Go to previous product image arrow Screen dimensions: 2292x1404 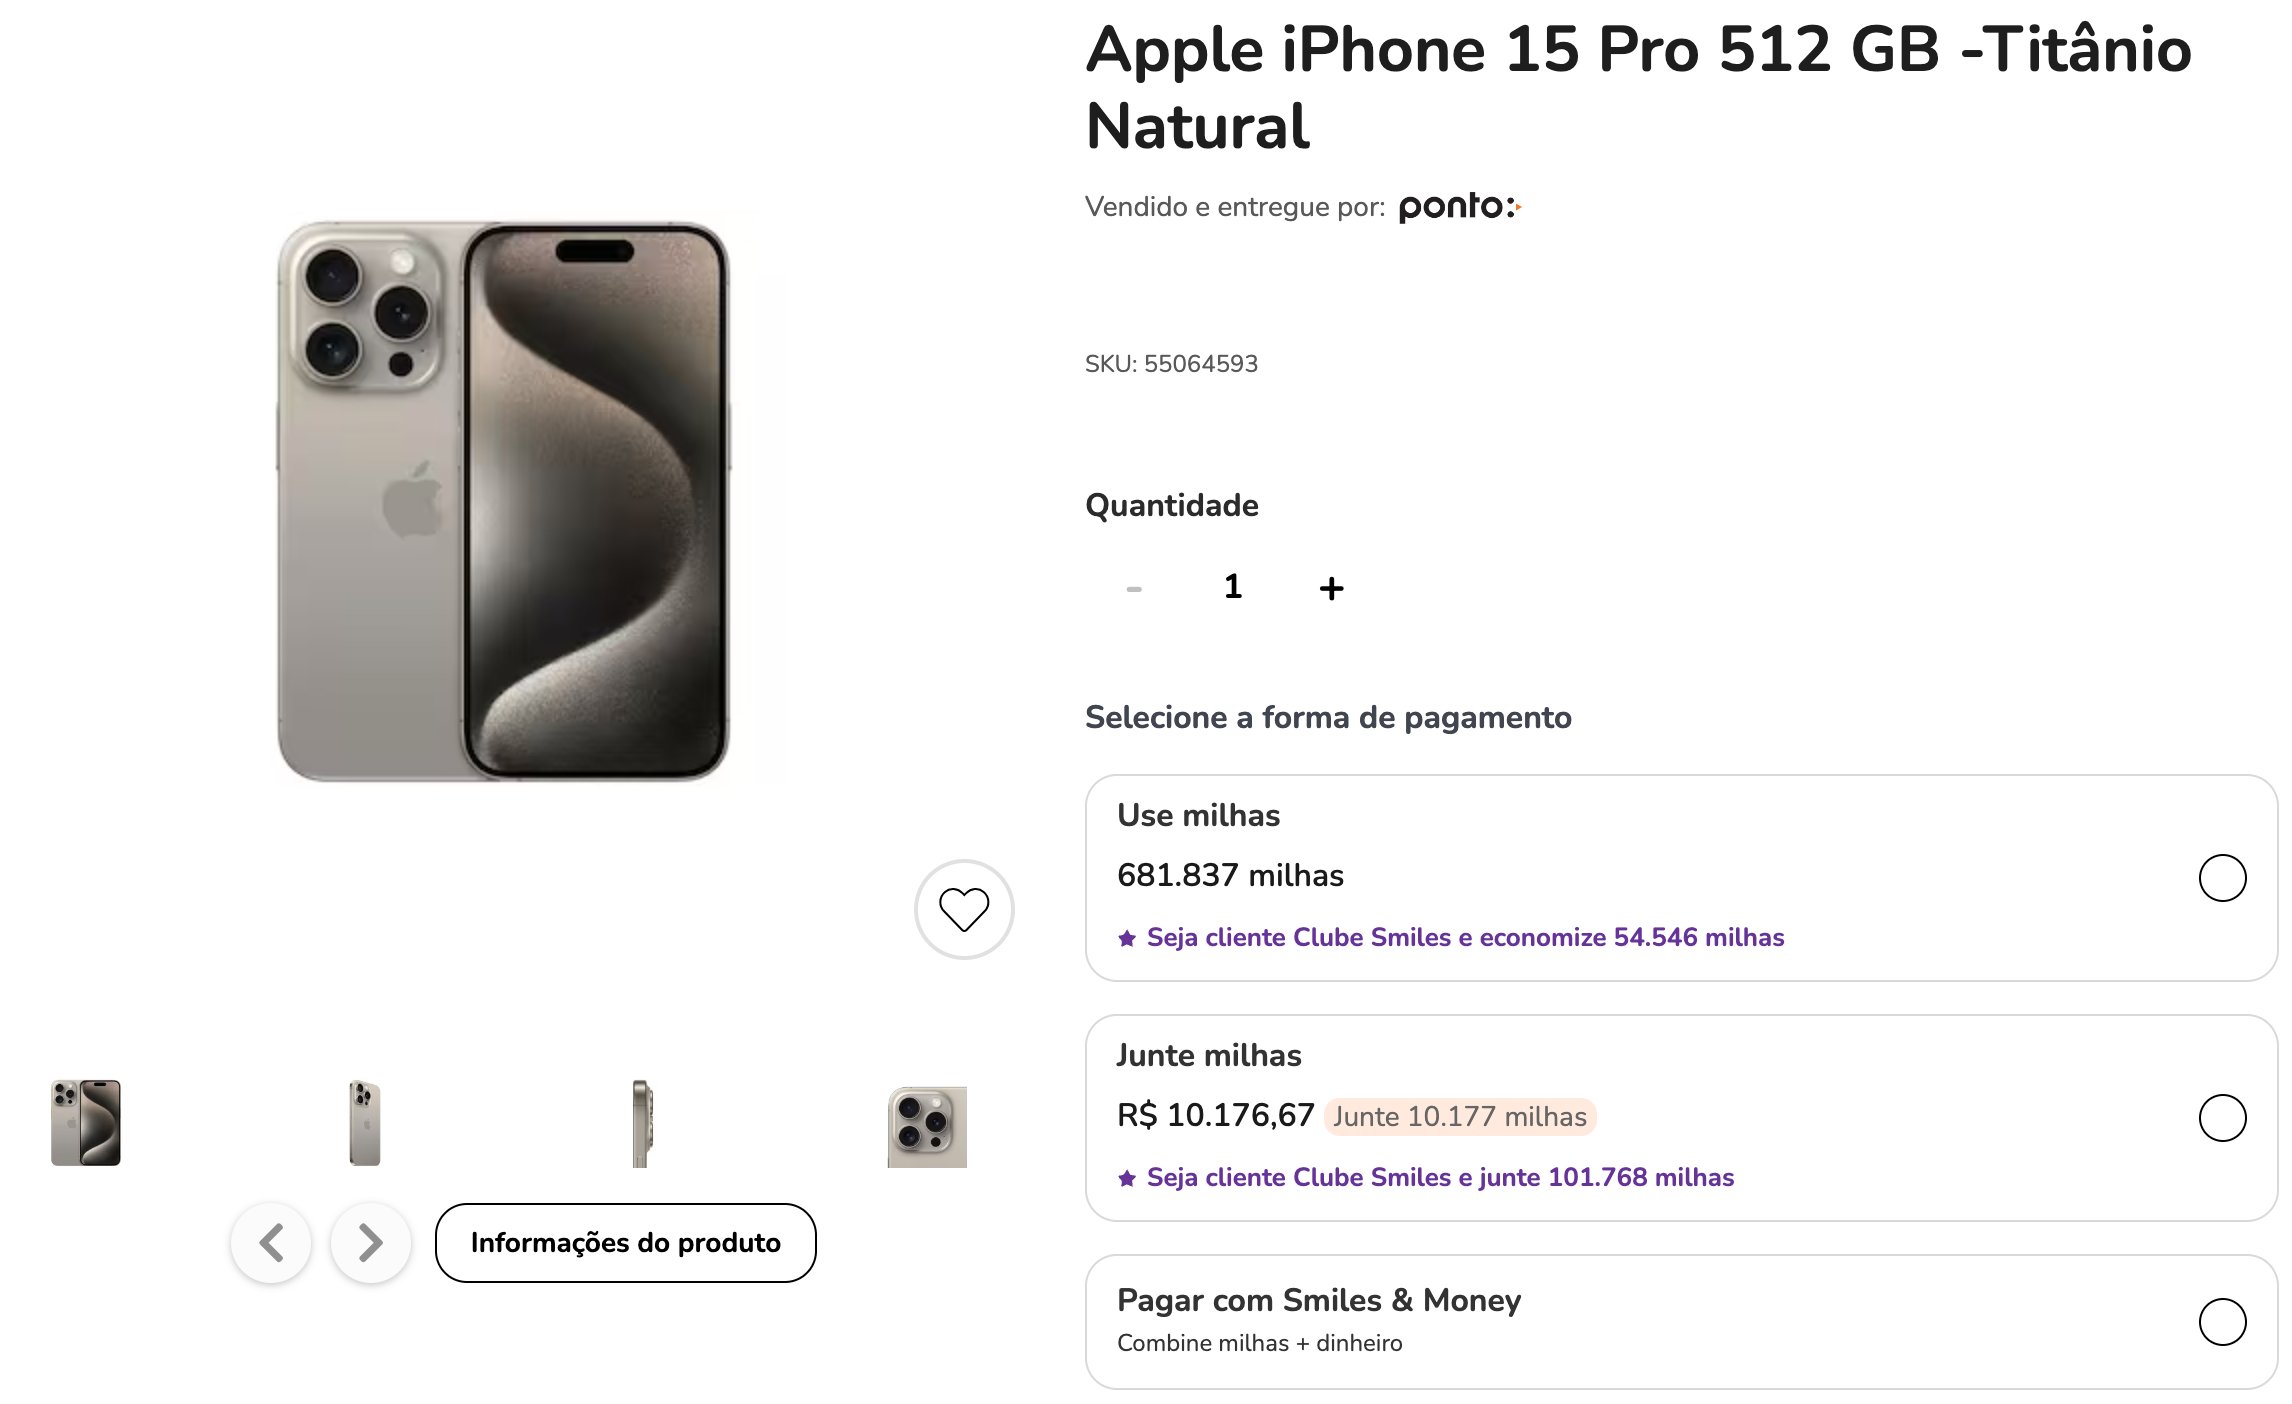271,1243
